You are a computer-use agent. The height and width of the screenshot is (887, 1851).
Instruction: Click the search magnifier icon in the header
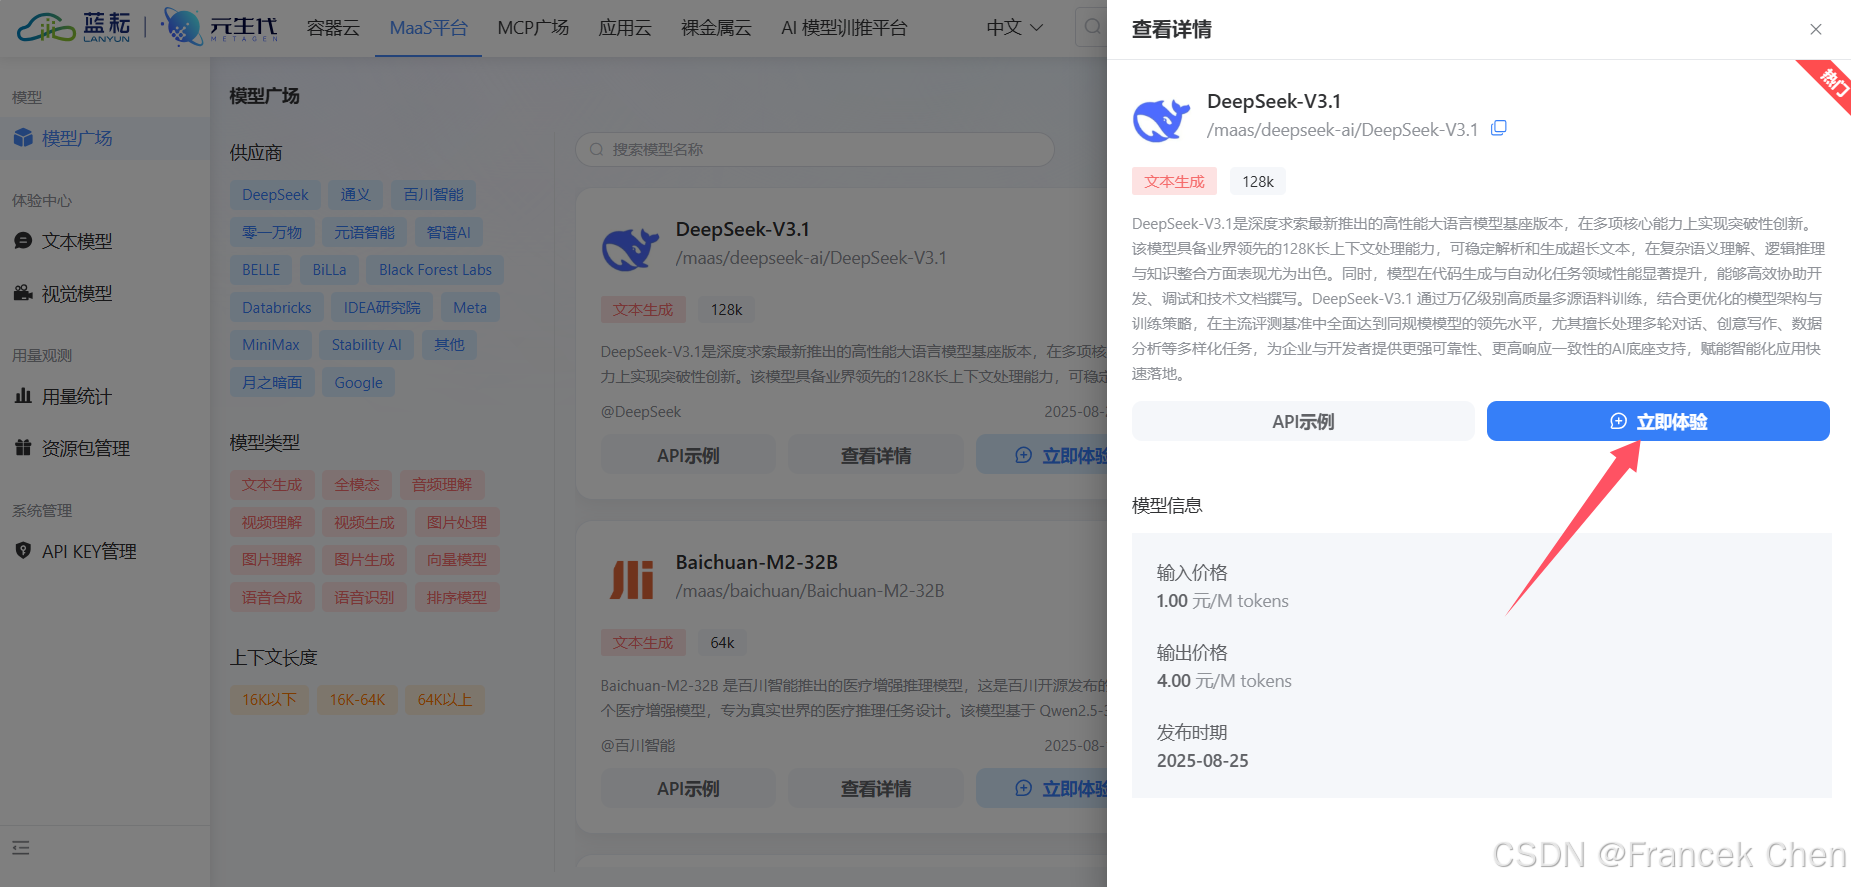(1093, 27)
